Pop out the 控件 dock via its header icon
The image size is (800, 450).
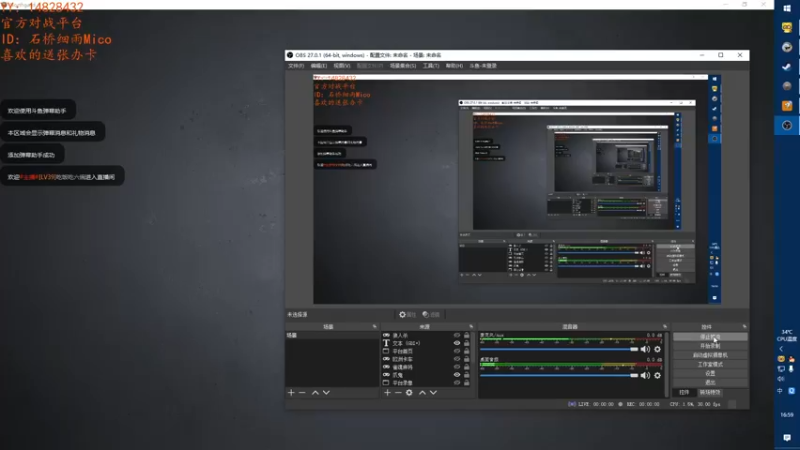click(744, 327)
